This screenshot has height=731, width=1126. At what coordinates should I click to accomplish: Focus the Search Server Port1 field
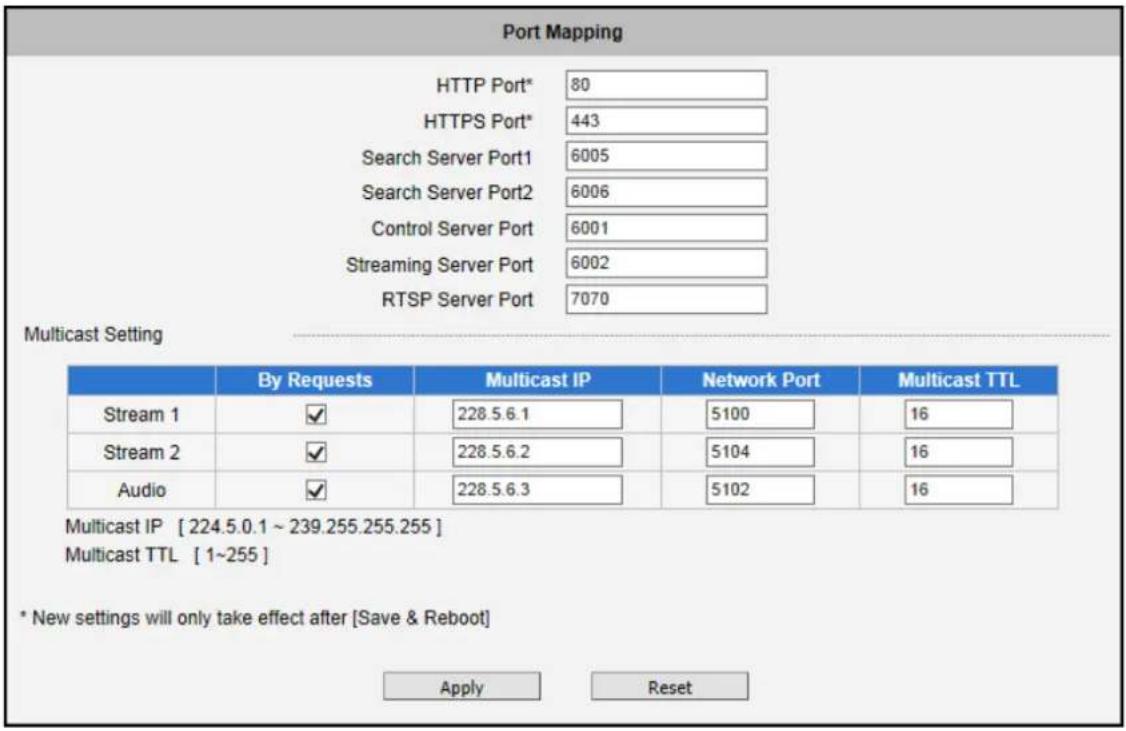(x=666, y=156)
